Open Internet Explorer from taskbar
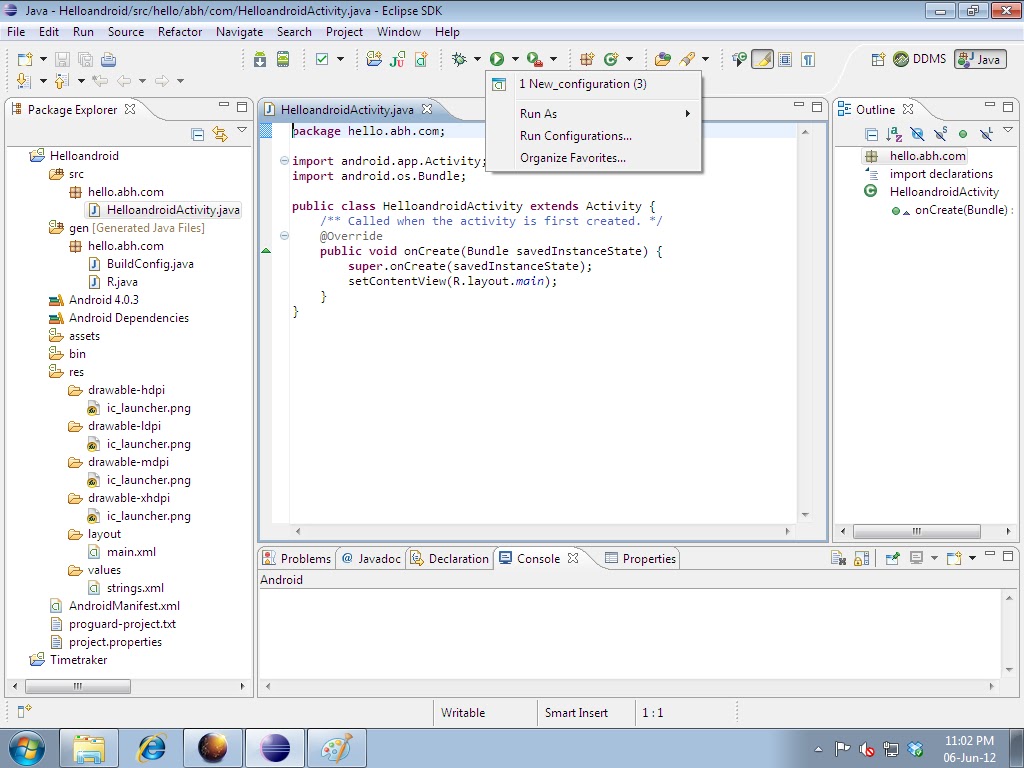 pyautogui.click(x=151, y=748)
